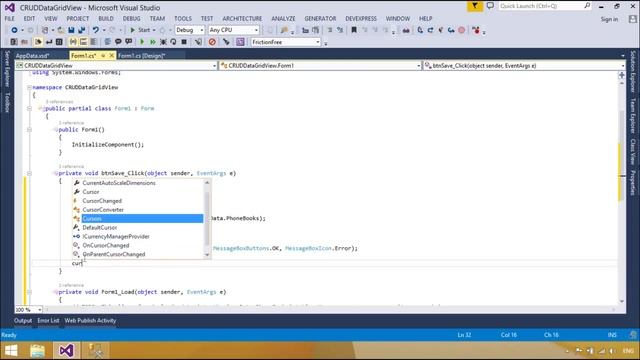Click the Save All icon
Viewport: 640px width, 360px height.
click(x=82, y=30)
